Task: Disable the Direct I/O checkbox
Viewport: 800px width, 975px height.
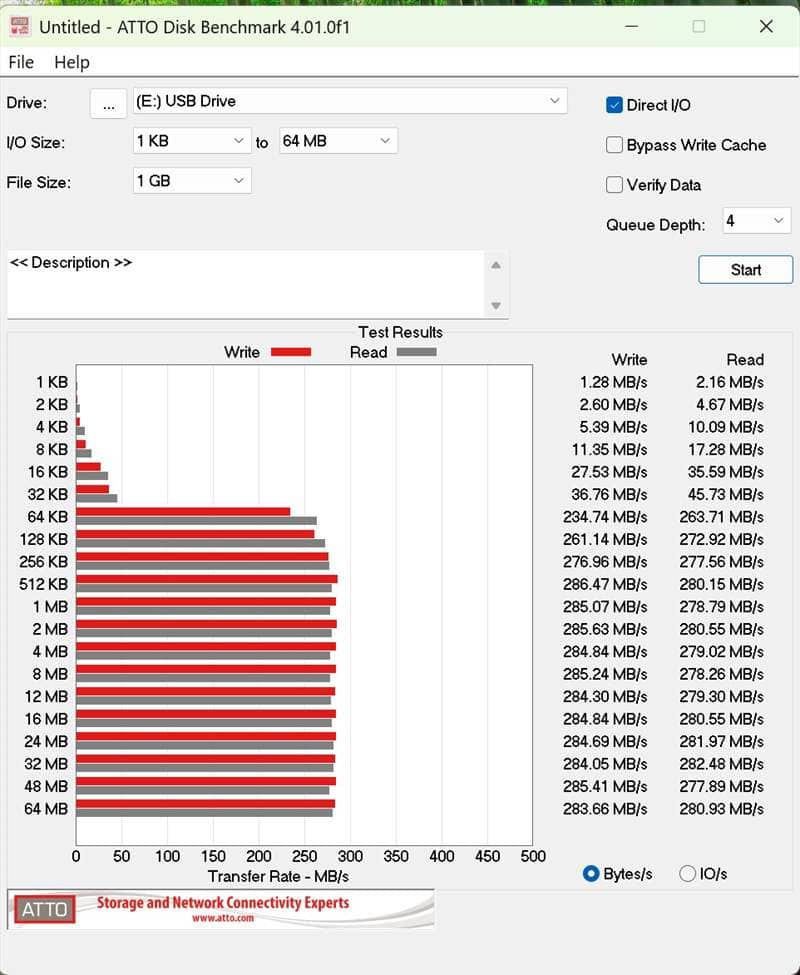Action: point(615,105)
